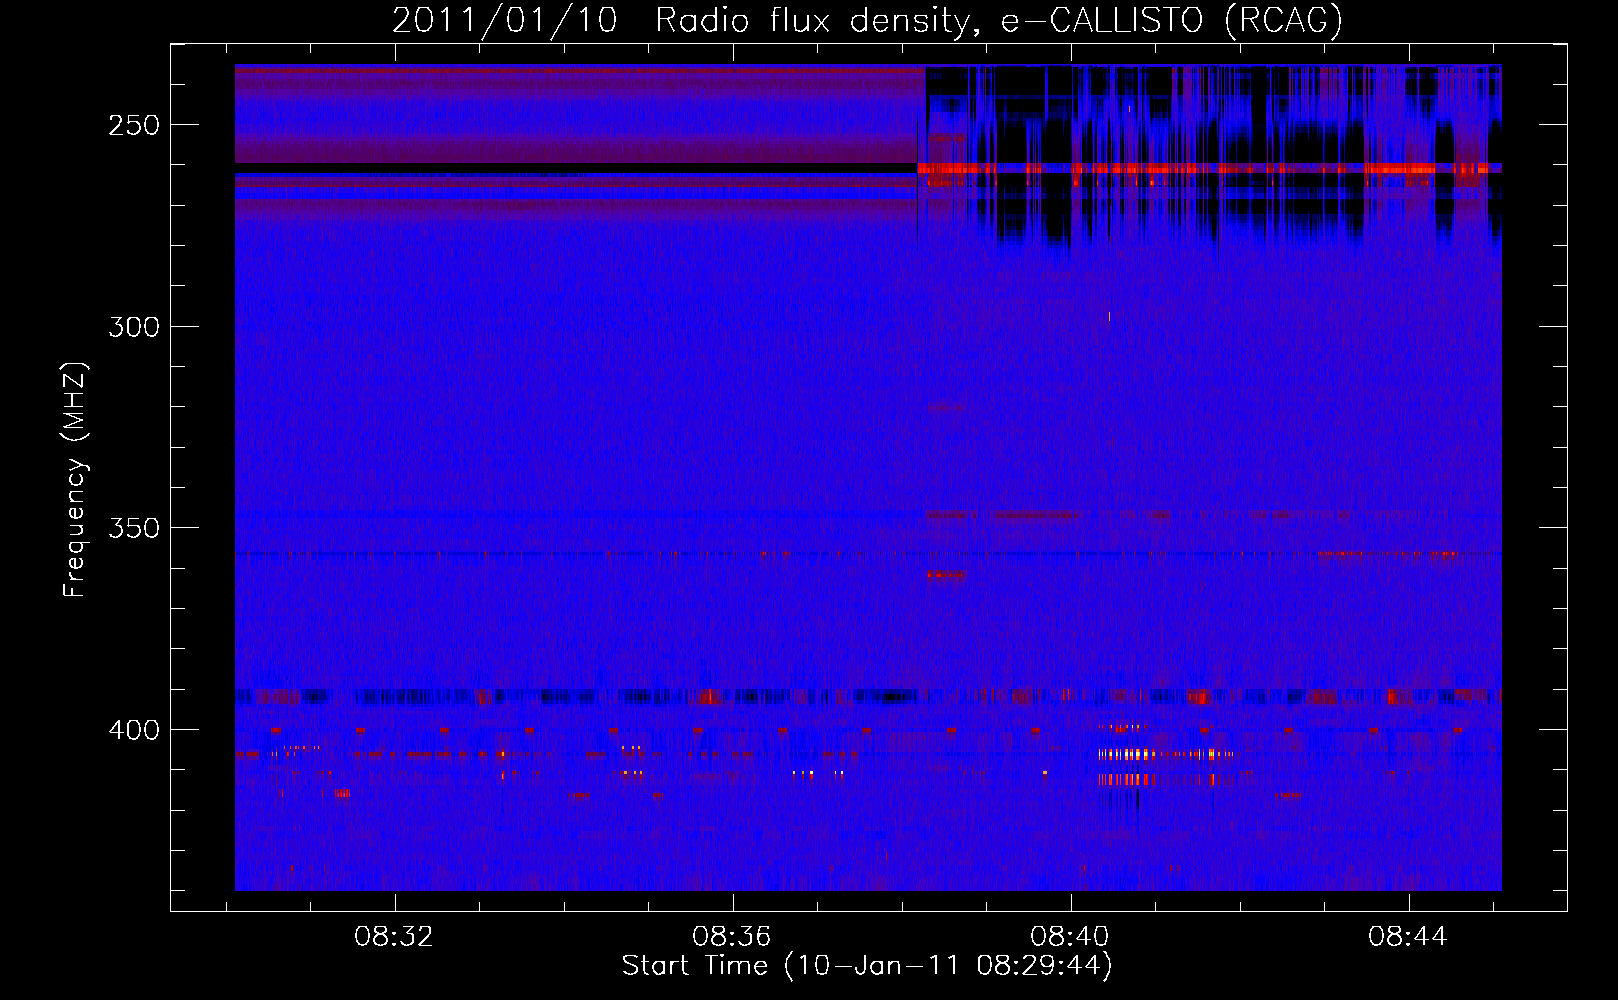Click the 08:40 time tick label

tap(1070, 937)
